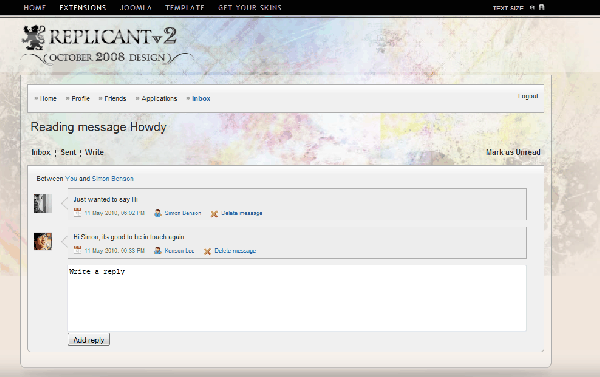The width and height of the screenshot is (600, 377).
Task: Open the JOOMLA top menu
Action: point(135,7)
